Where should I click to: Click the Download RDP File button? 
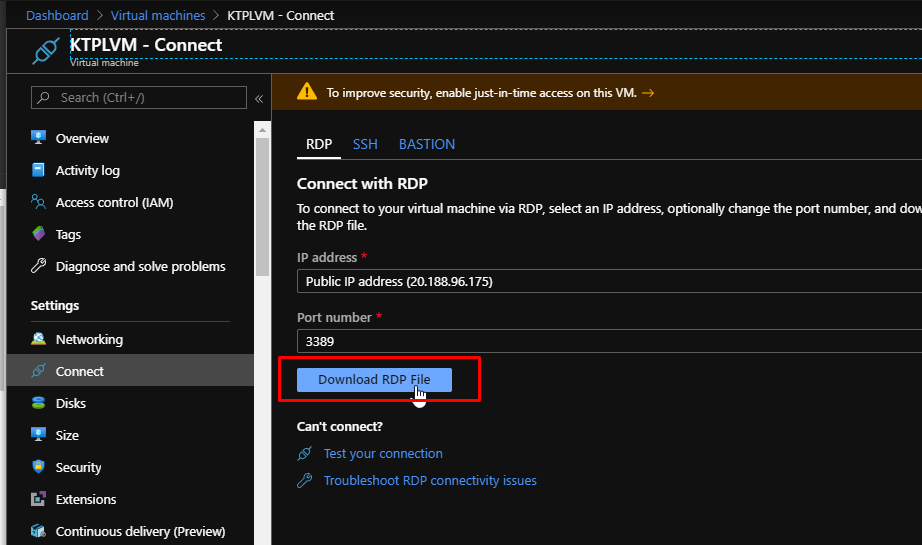coord(374,379)
